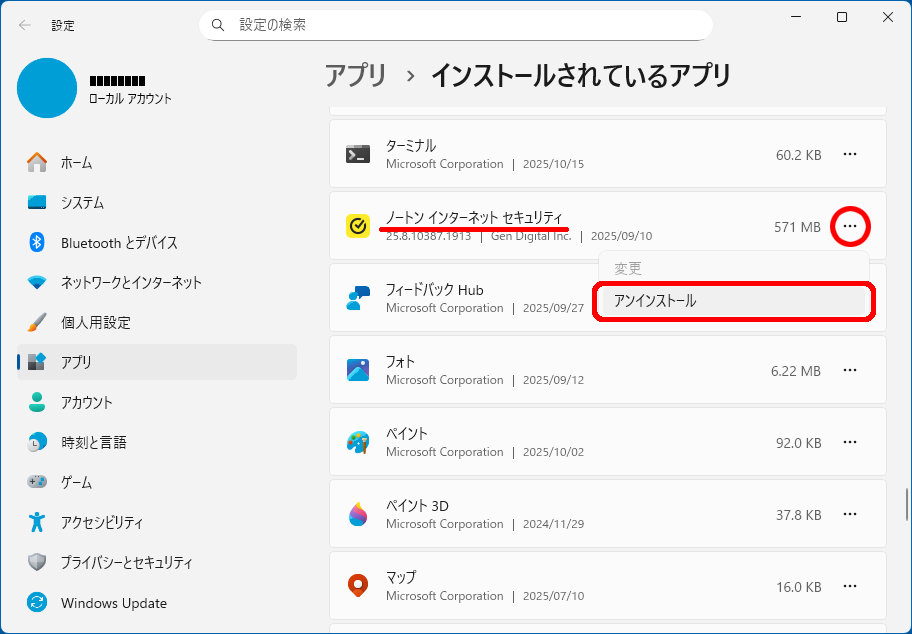Image resolution: width=912 pixels, height=634 pixels.
Task: Open プライバシーとセキュリティ settings
Action: 126,562
